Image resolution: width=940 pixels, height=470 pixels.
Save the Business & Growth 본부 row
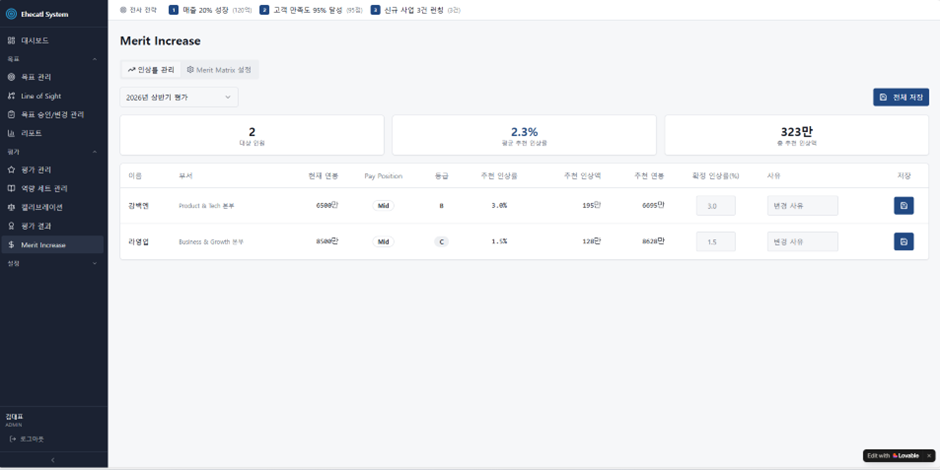pyautogui.click(x=903, y=242)
